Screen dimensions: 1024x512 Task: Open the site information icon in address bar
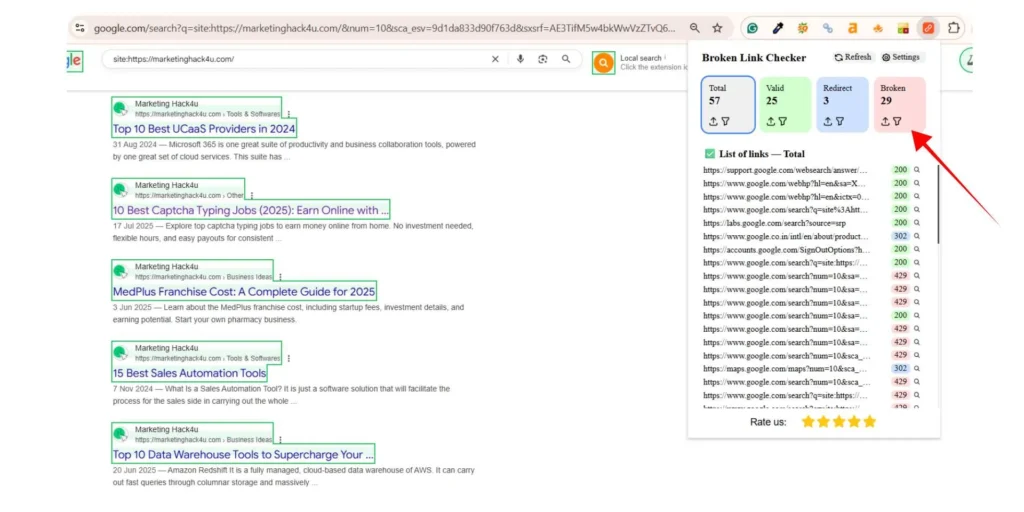click(80, 28)
